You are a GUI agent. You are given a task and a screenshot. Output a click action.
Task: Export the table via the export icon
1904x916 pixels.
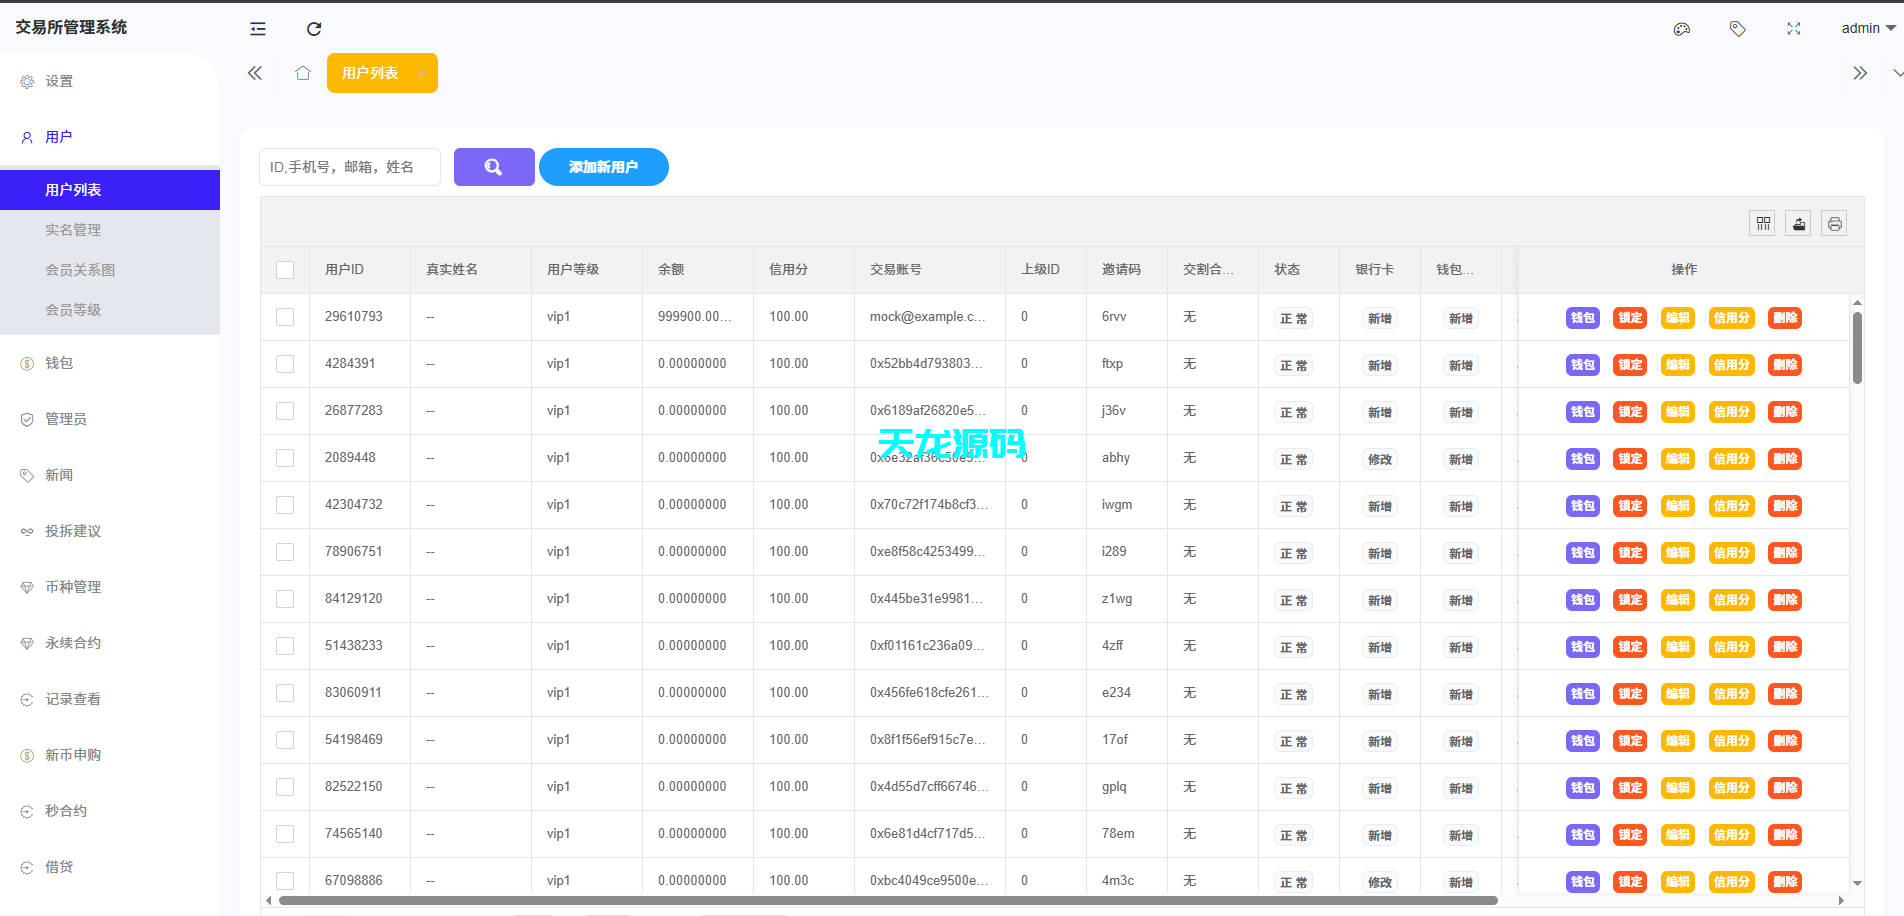1798,223
